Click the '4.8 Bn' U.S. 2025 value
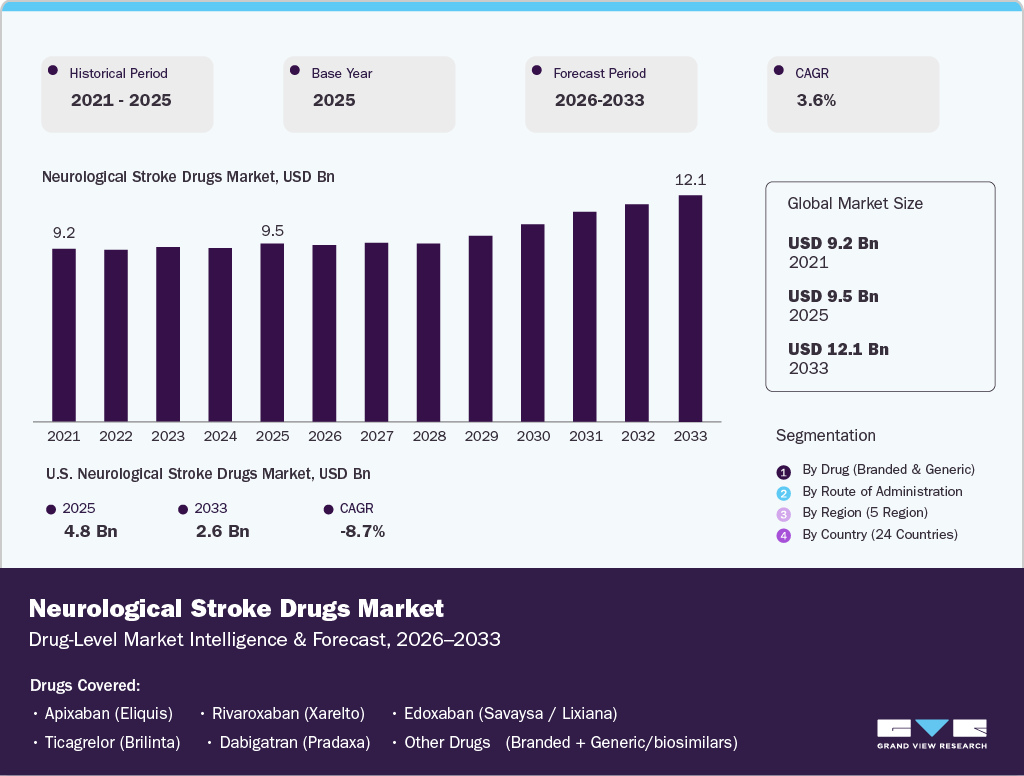 [91, 531]
